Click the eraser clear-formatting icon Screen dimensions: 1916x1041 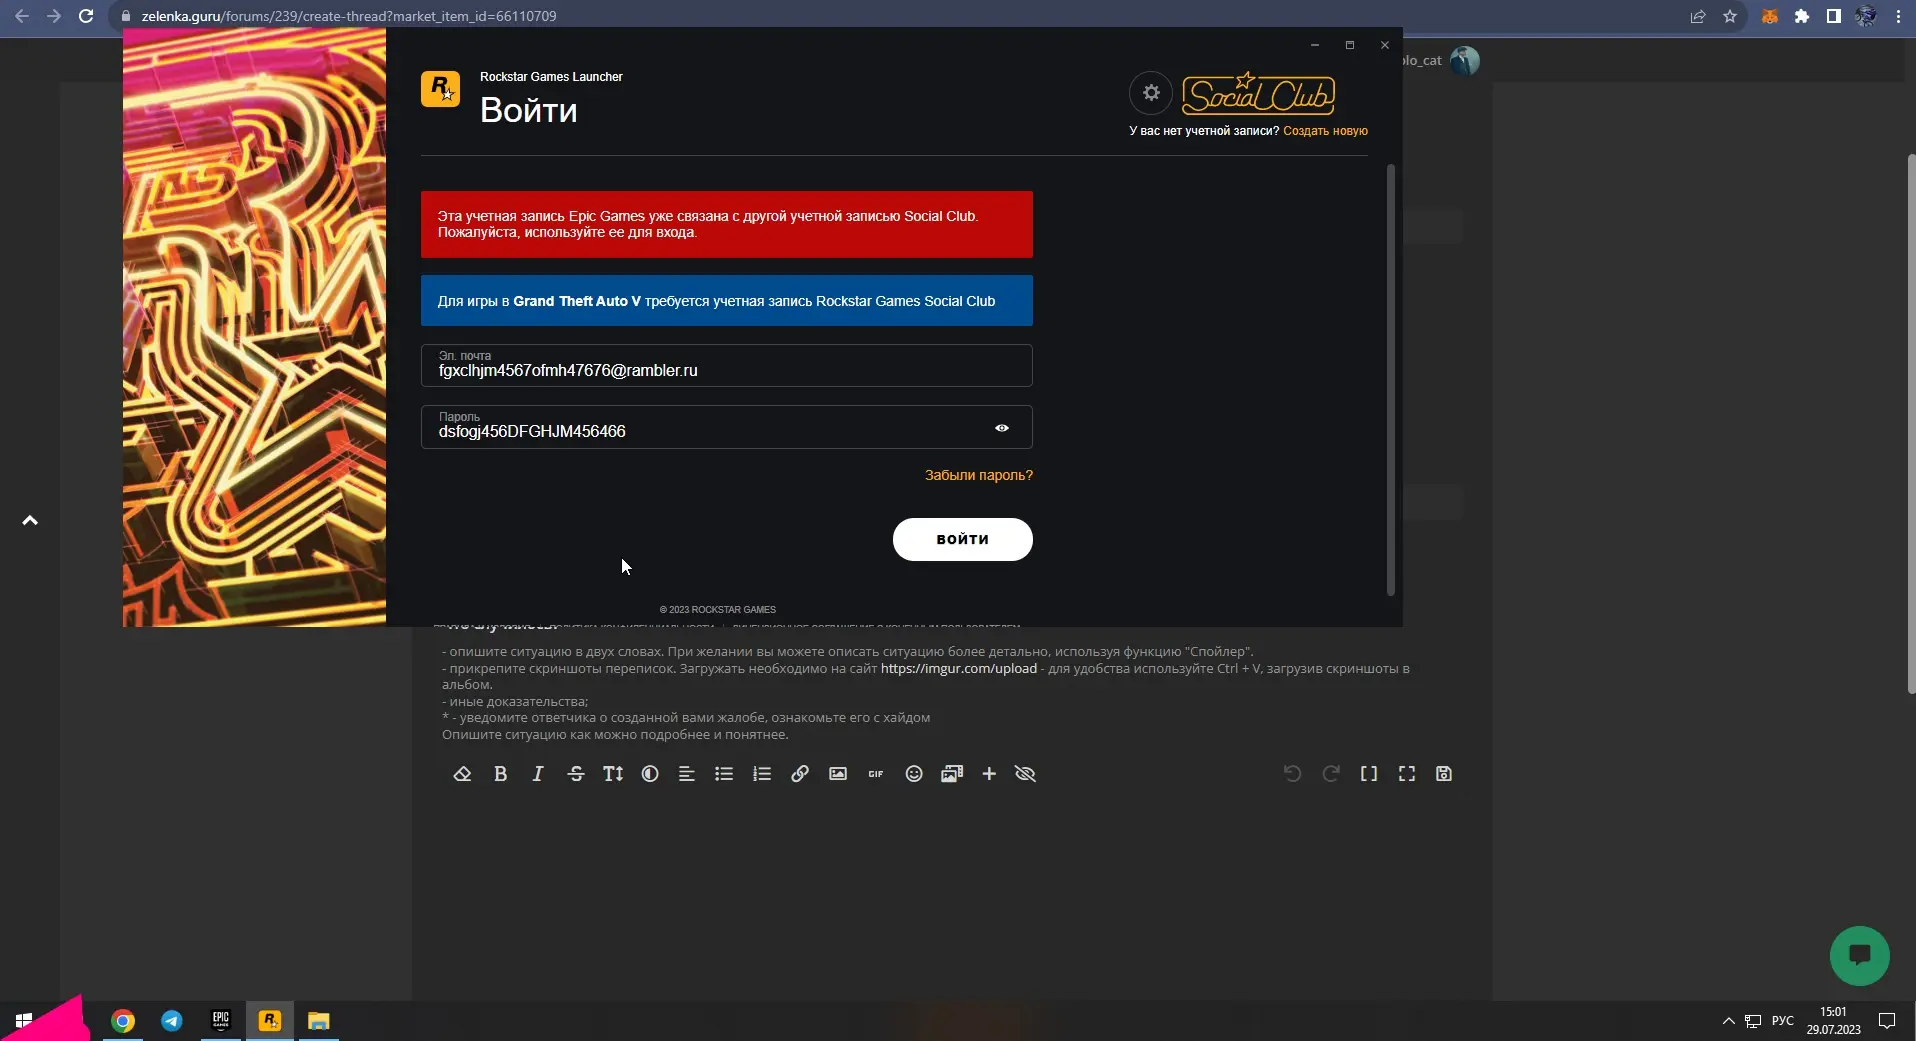(x=462, y=774)
